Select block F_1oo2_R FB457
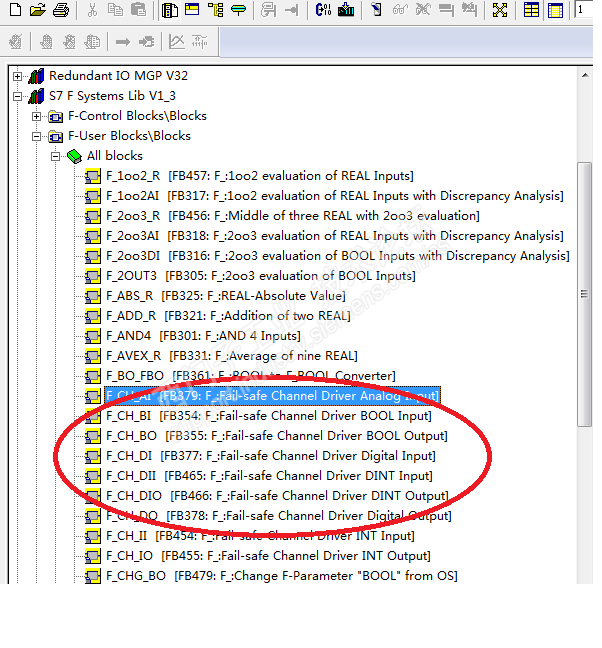Viewport: 602px width, 648px height. (260, 176)
